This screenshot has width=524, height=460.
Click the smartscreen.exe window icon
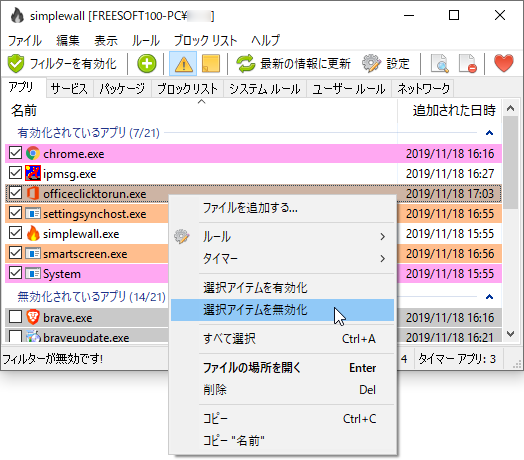[33, 253]
